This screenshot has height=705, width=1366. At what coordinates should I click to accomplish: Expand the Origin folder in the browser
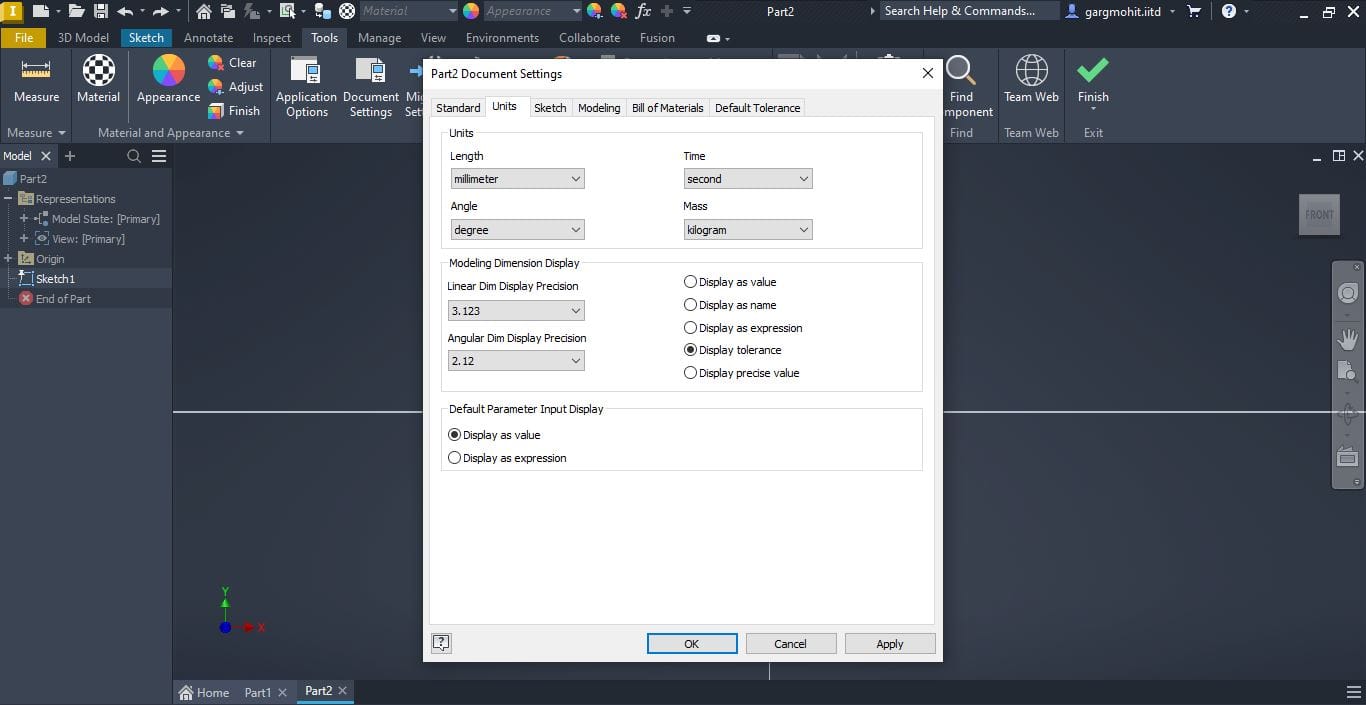(x=8, y=259)
